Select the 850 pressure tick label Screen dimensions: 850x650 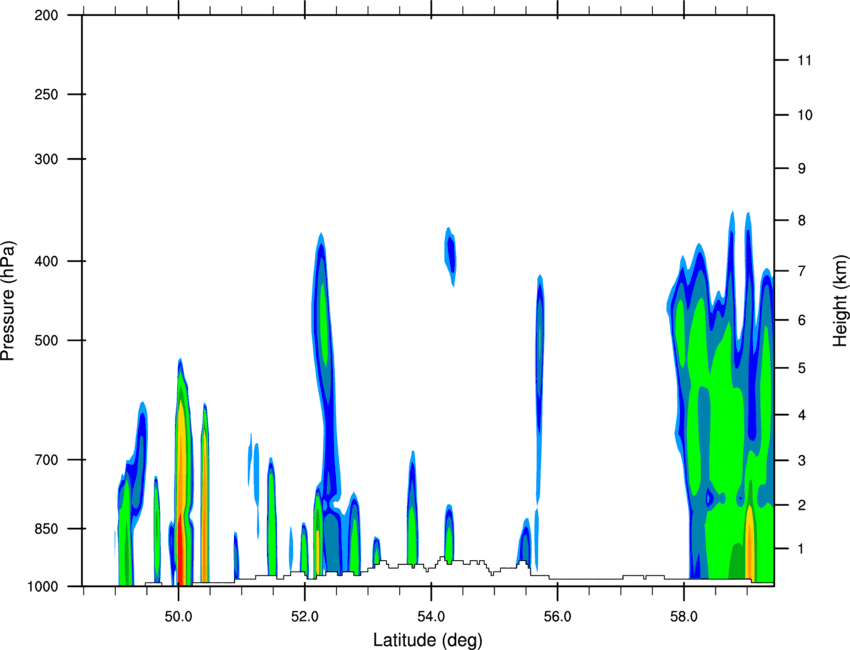pos(46,529)
